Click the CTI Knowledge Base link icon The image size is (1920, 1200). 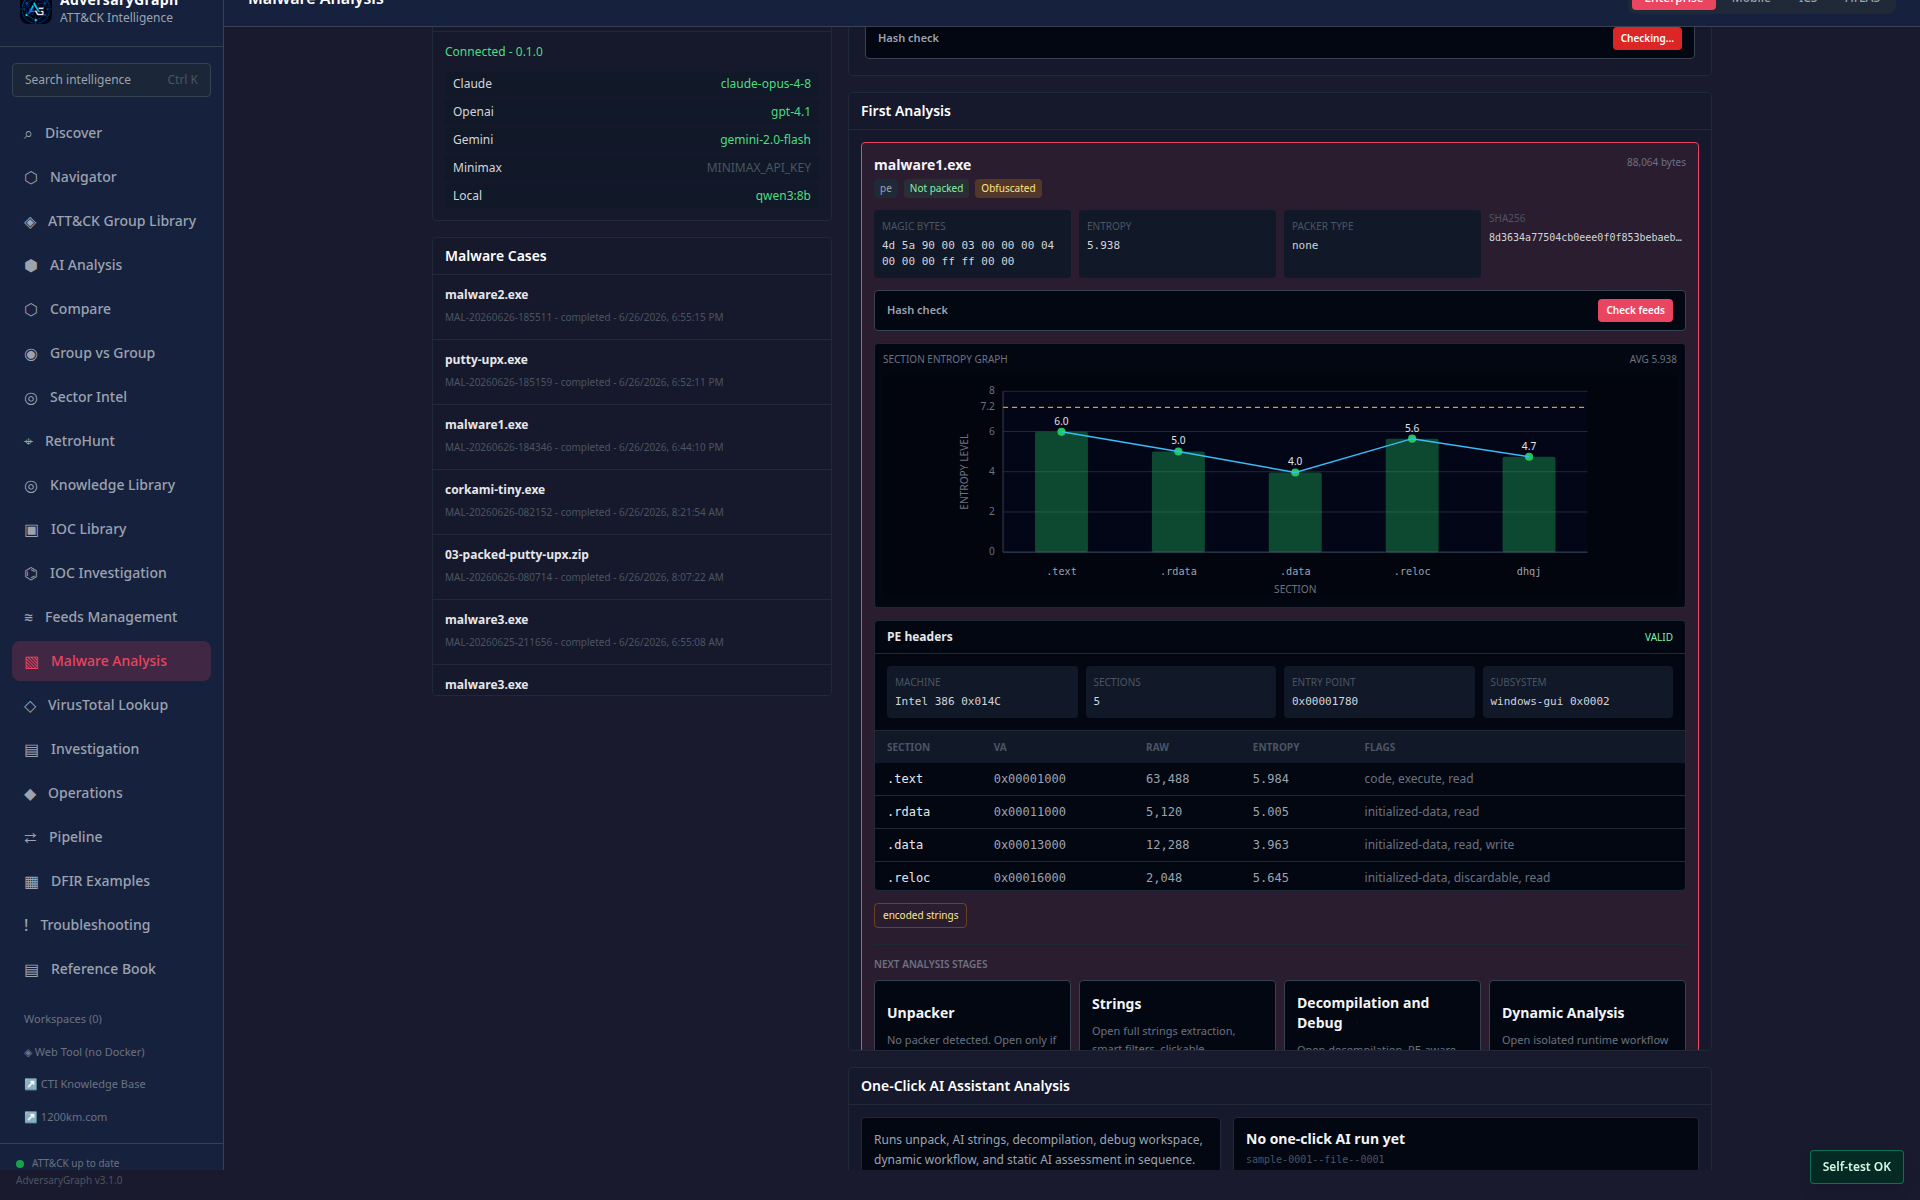pos(30,1084)
